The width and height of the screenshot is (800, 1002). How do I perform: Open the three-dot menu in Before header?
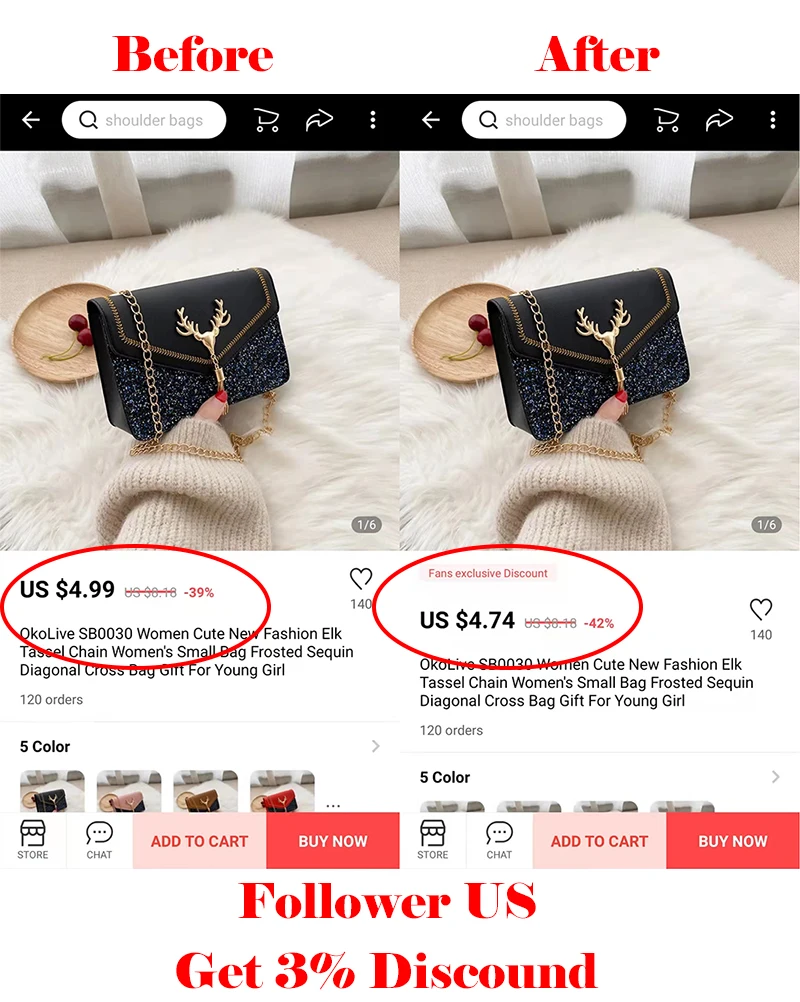[373, 119]
